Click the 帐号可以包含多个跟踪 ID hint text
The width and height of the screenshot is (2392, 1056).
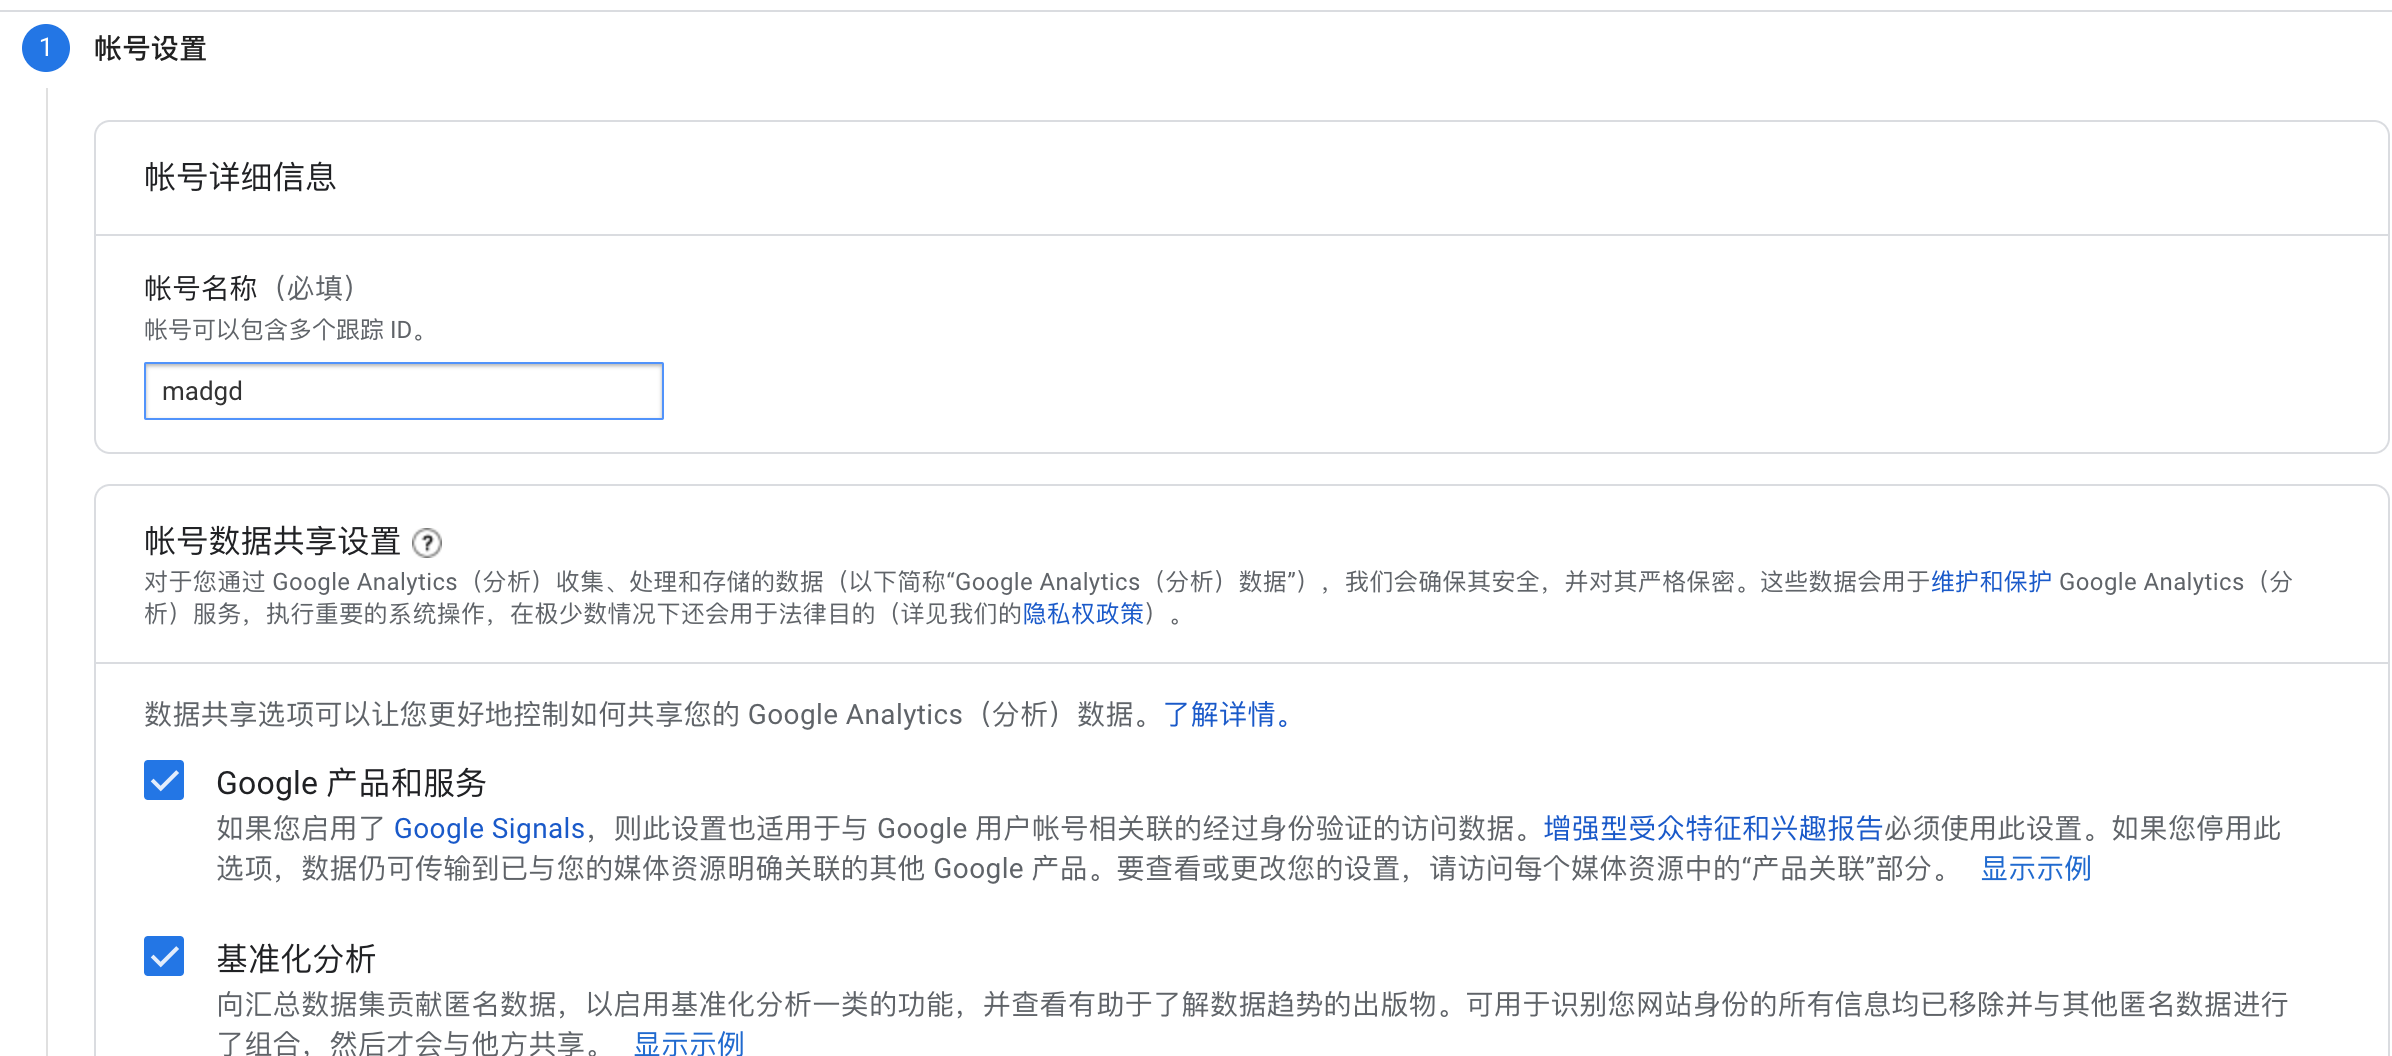286,330
